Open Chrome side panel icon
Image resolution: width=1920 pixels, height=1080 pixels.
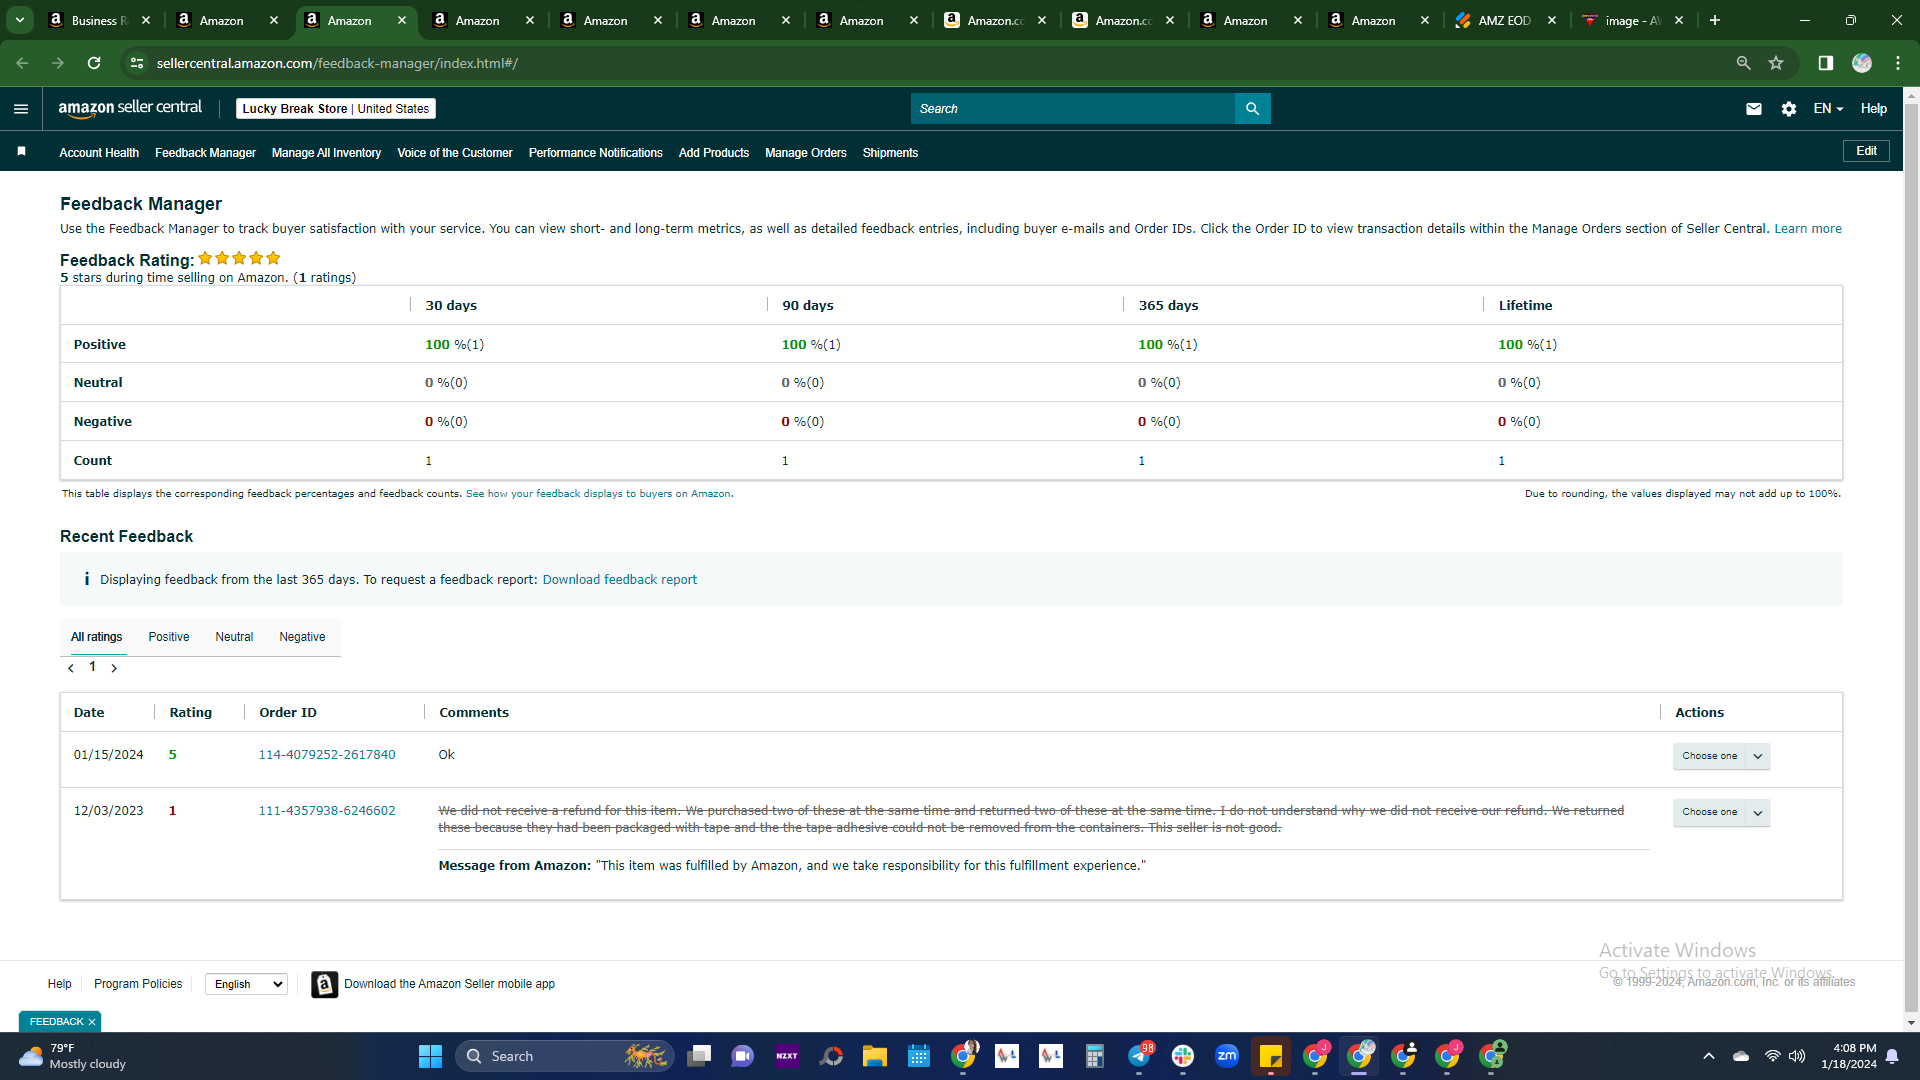tap(1826, 63)
